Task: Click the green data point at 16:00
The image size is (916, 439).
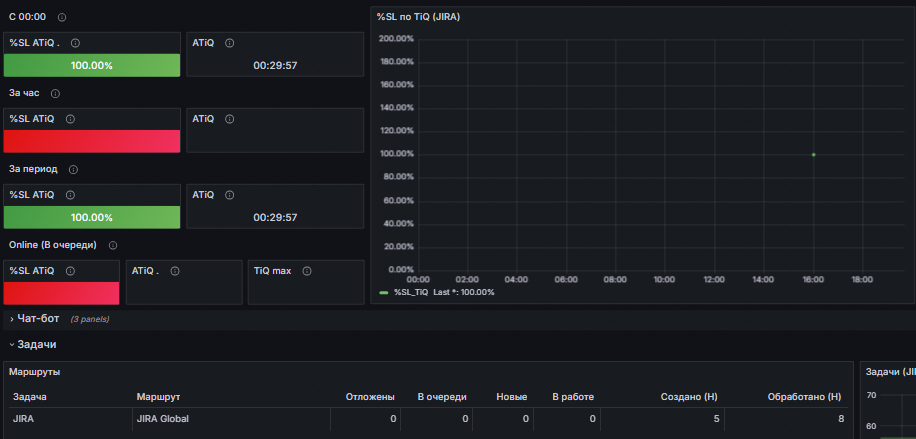Action: [x=813, y=155]
